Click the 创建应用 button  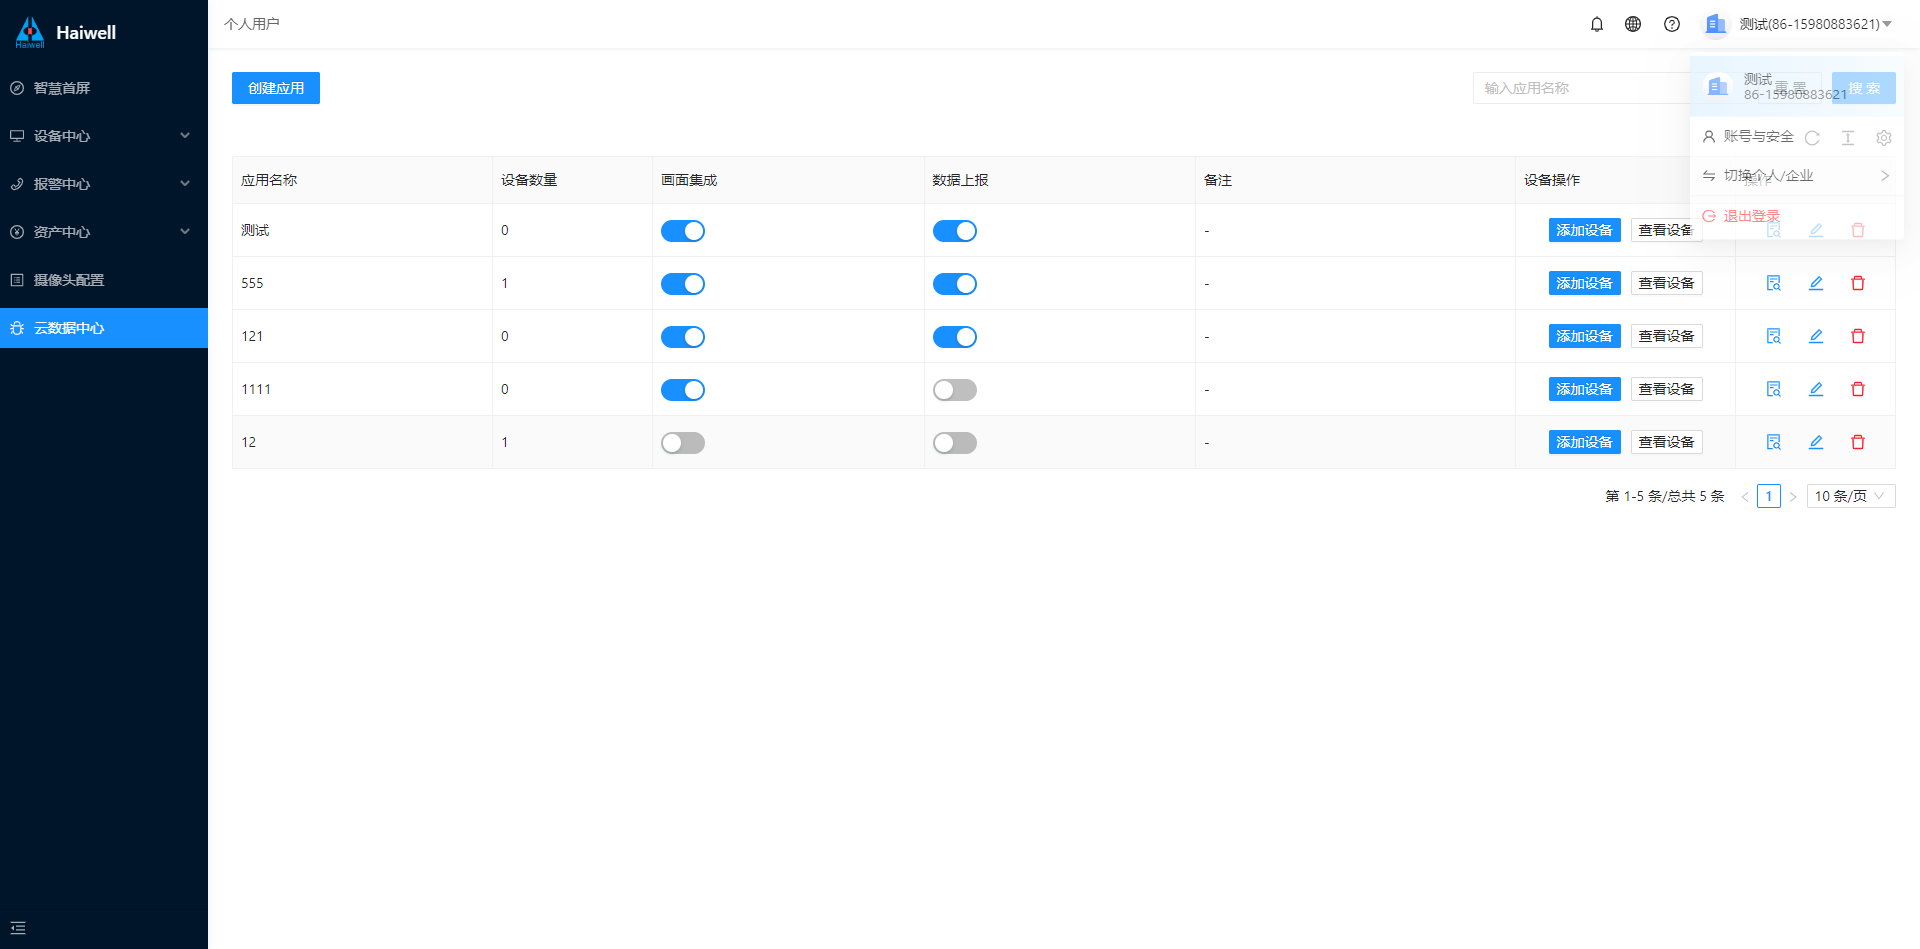pyautogui.click(x=276, y=88)
